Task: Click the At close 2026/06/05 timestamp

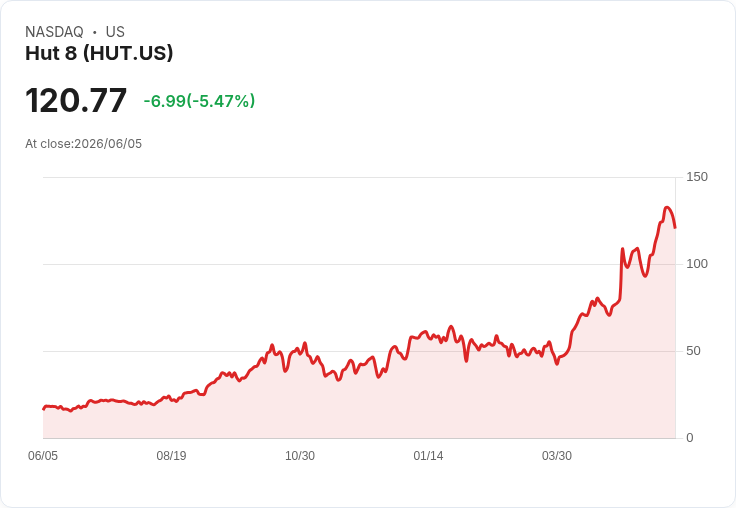Action: coord(84,144)
